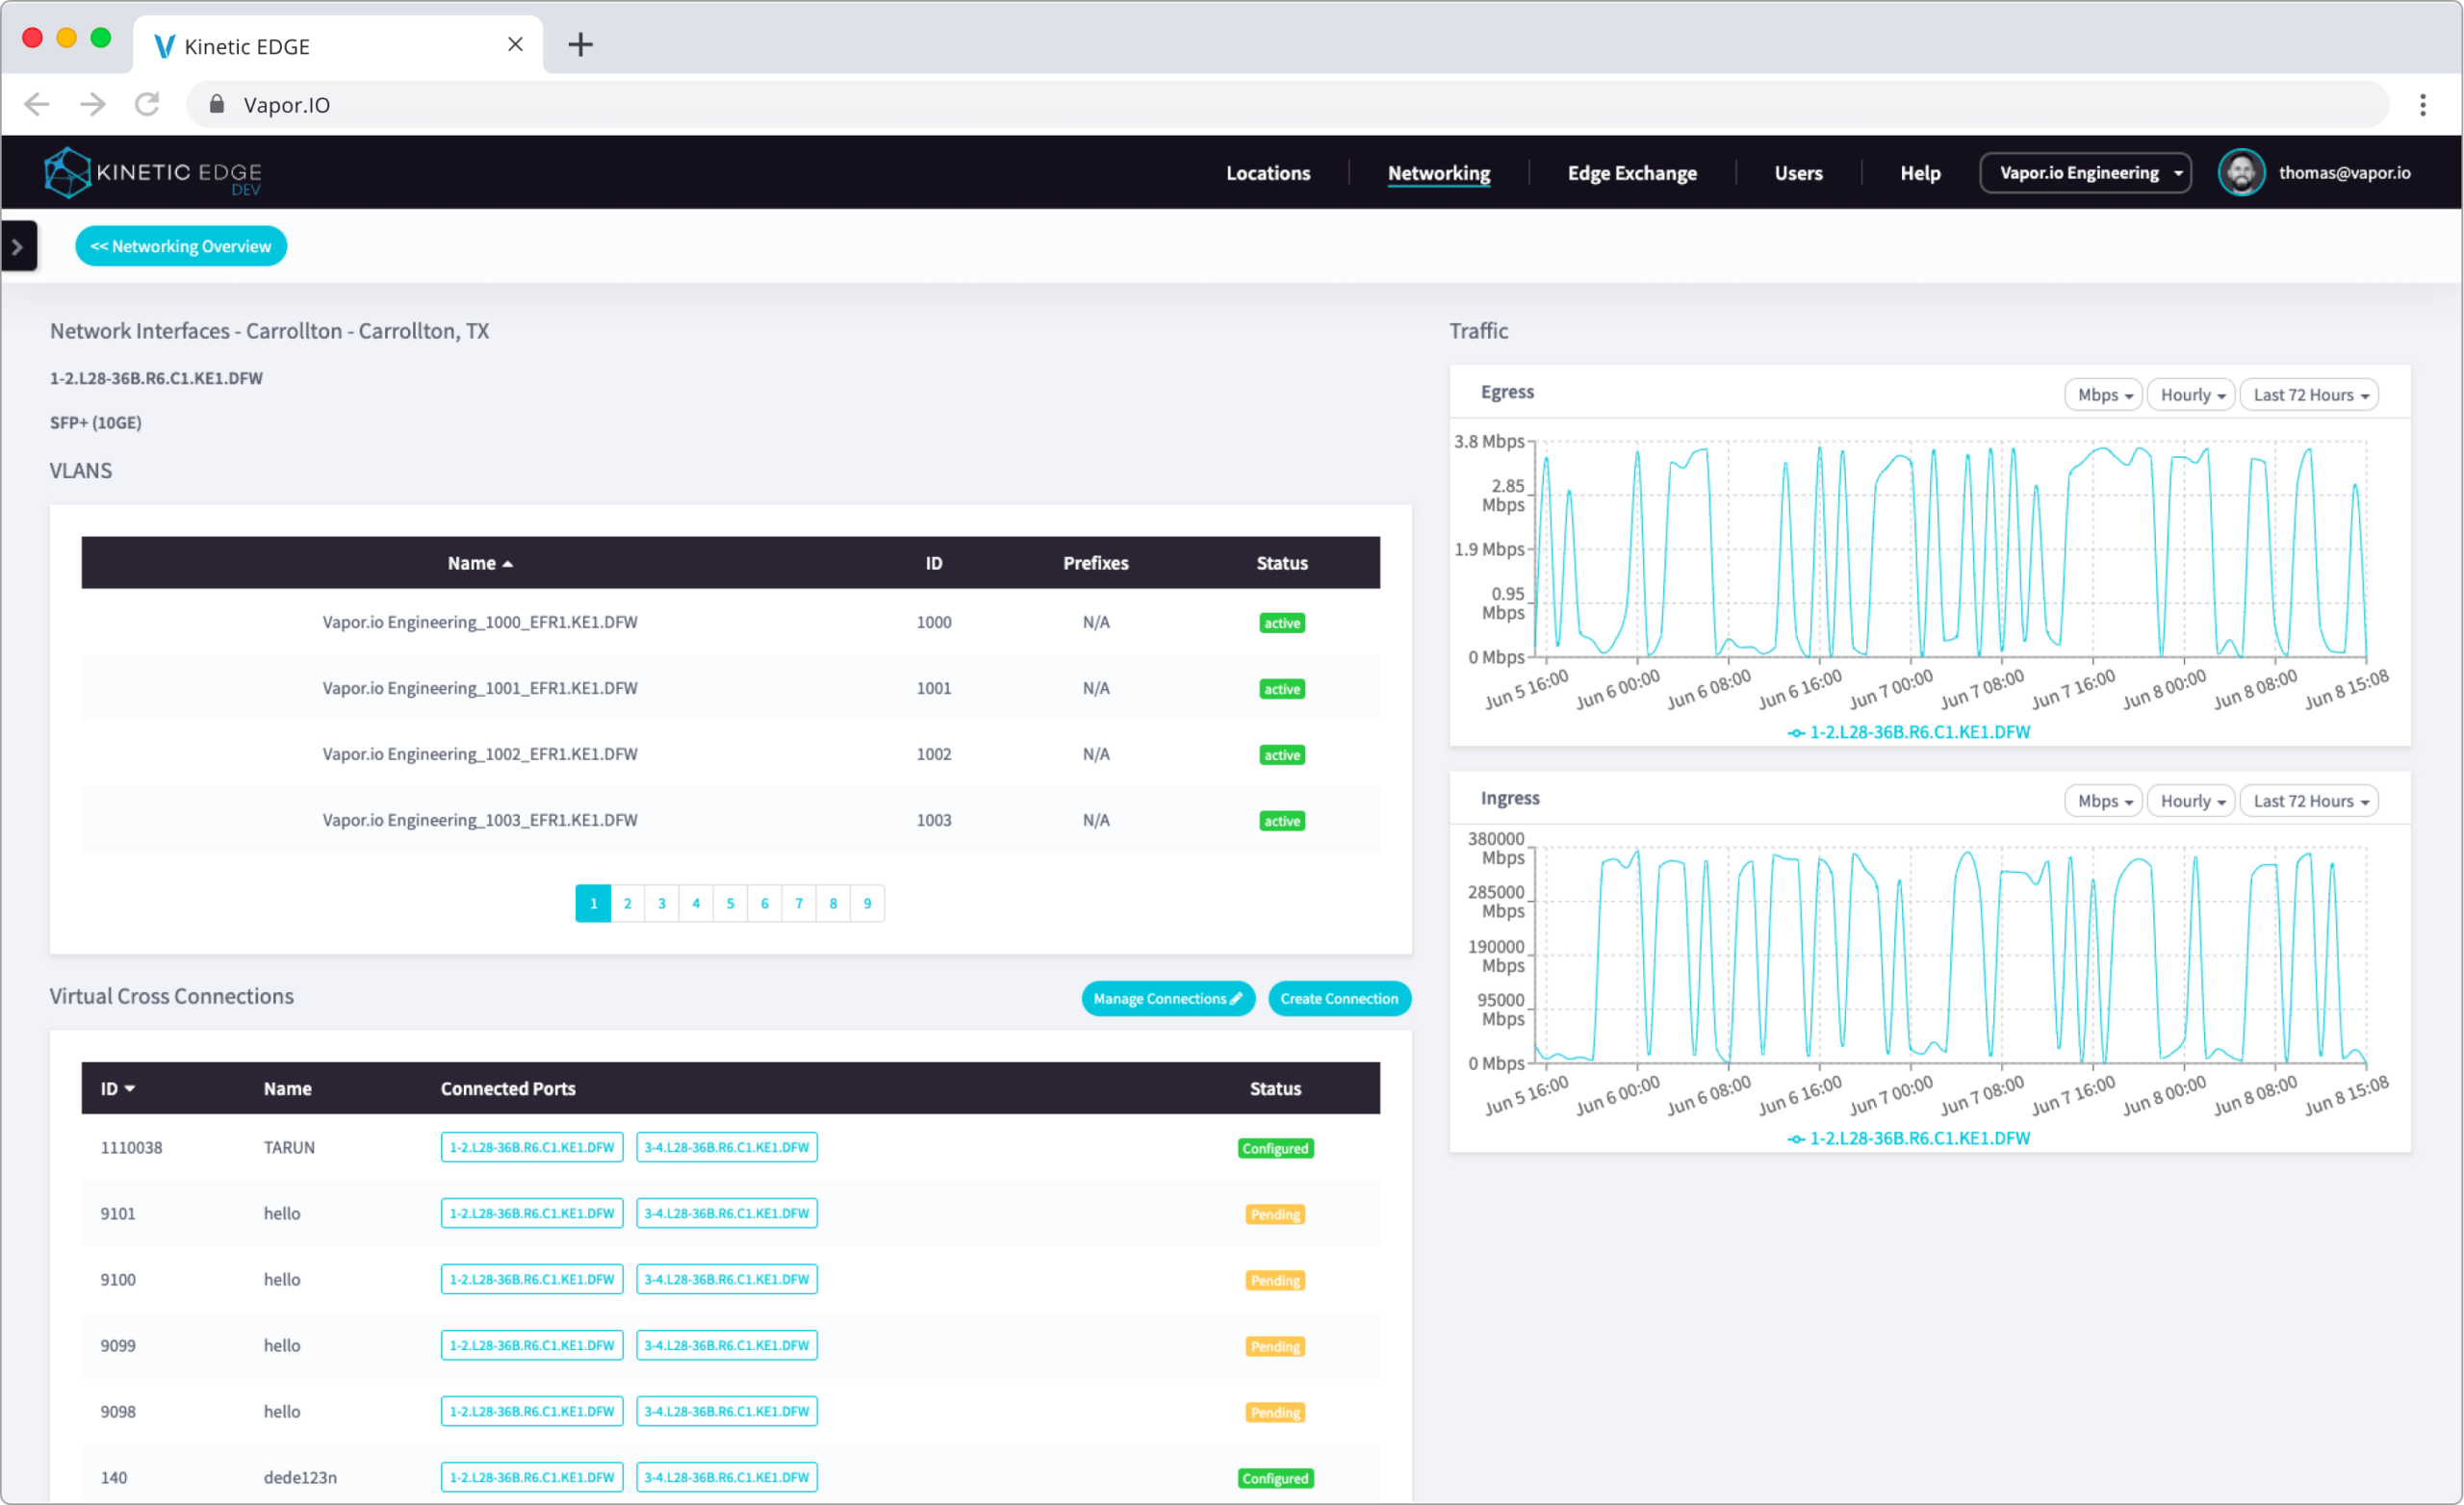Image resolution: width=2464 pixels, height=1505 pixels.
Task: Click connection ID 1110038
Action: (131, 1148)
